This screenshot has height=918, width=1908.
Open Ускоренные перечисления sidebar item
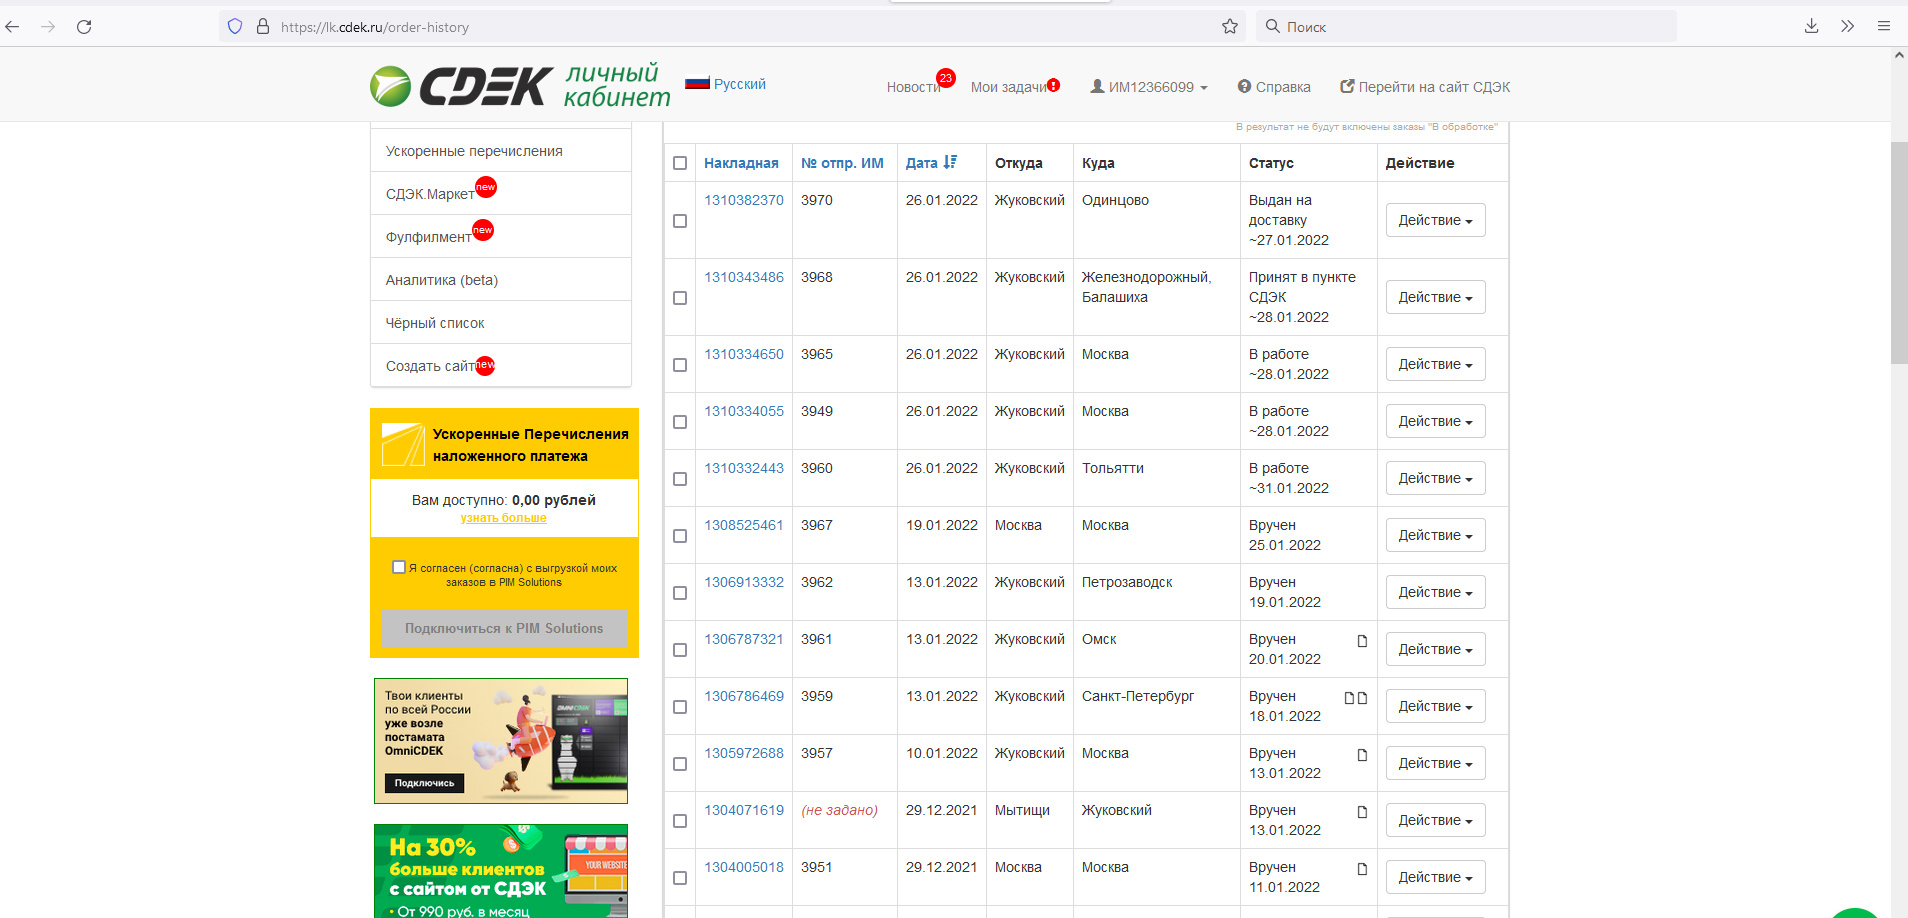point(501,151)
